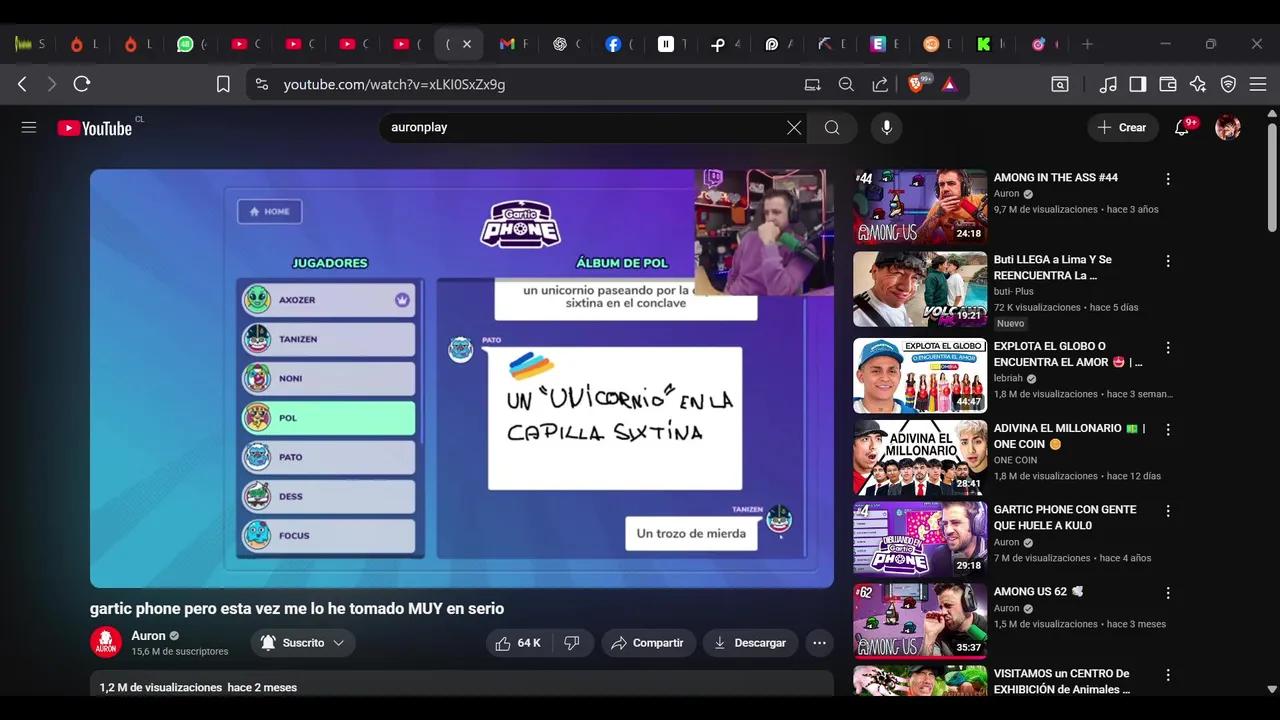The width and height of the screenshot is (1280, 720).
Task: Click the Descargar button
Action: point(750,643)
